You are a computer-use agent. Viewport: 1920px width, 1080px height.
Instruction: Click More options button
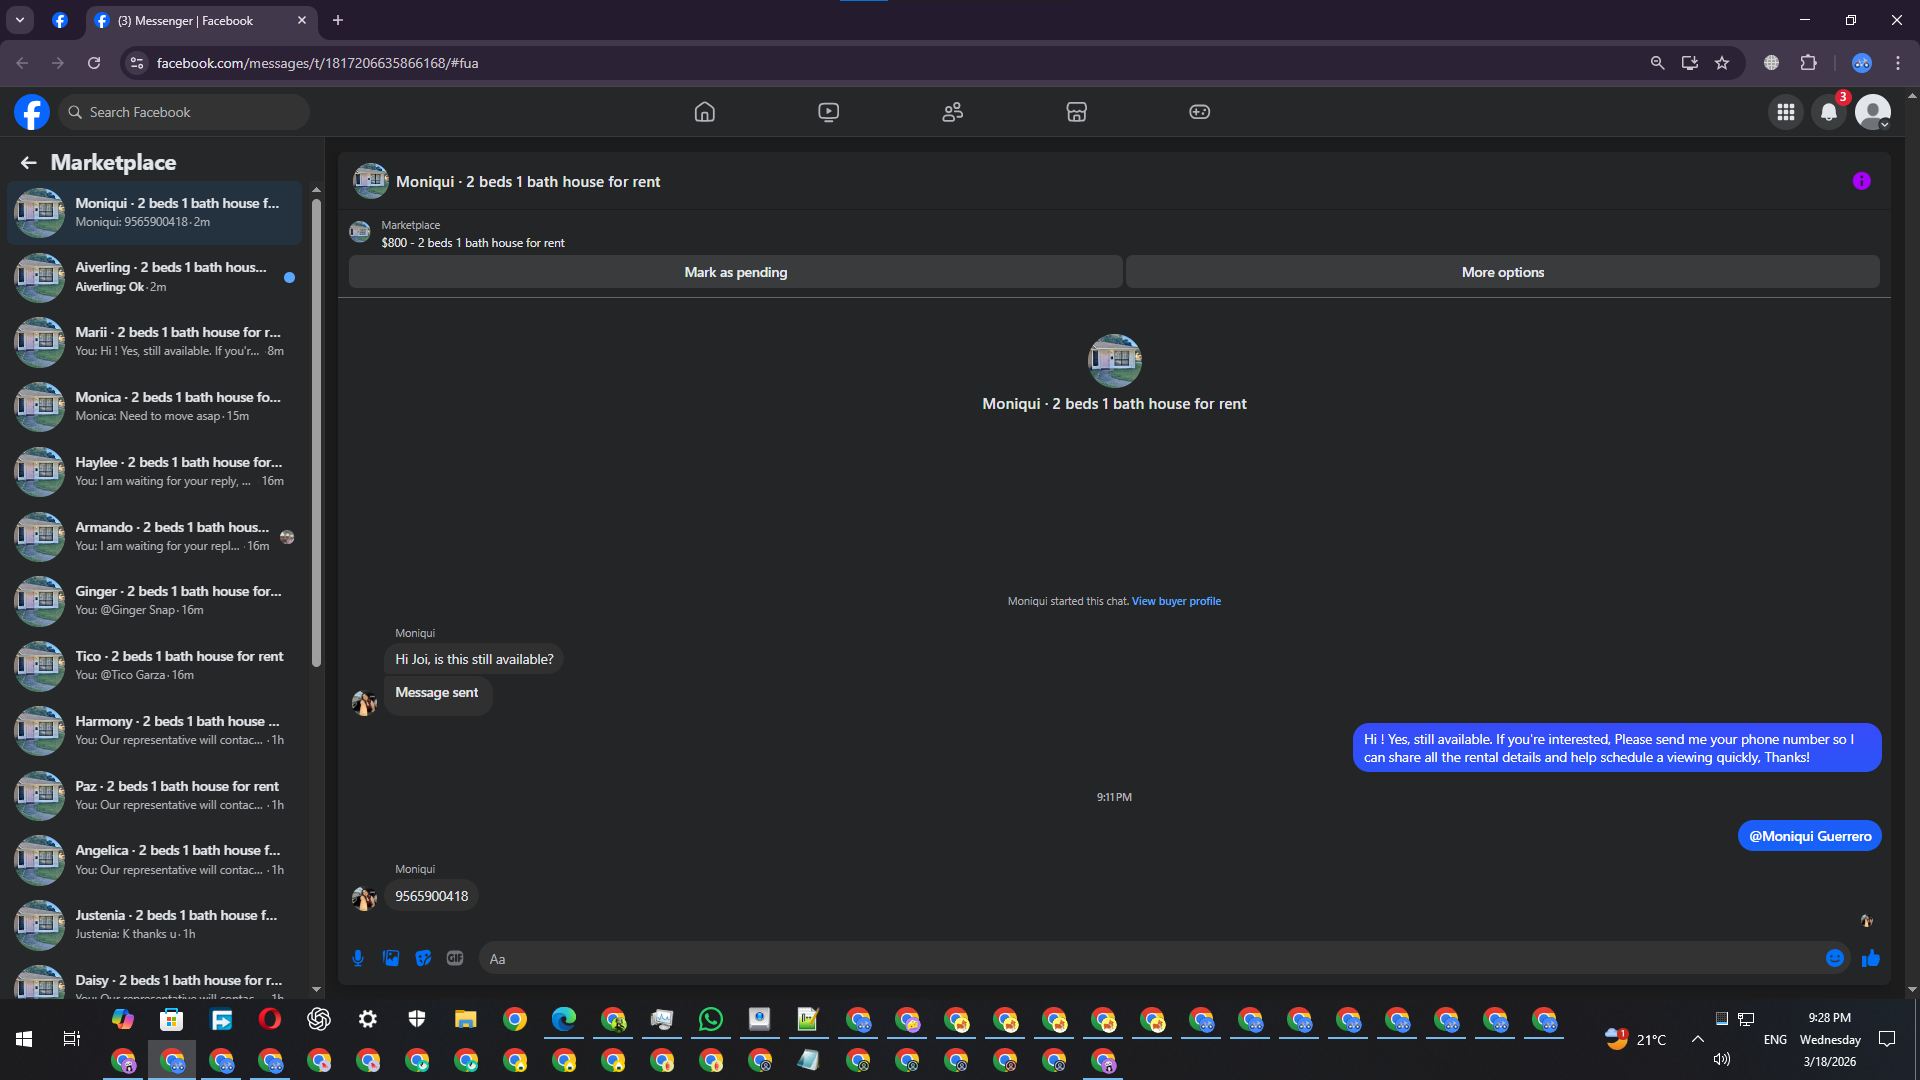click(x=1502, y=272)
